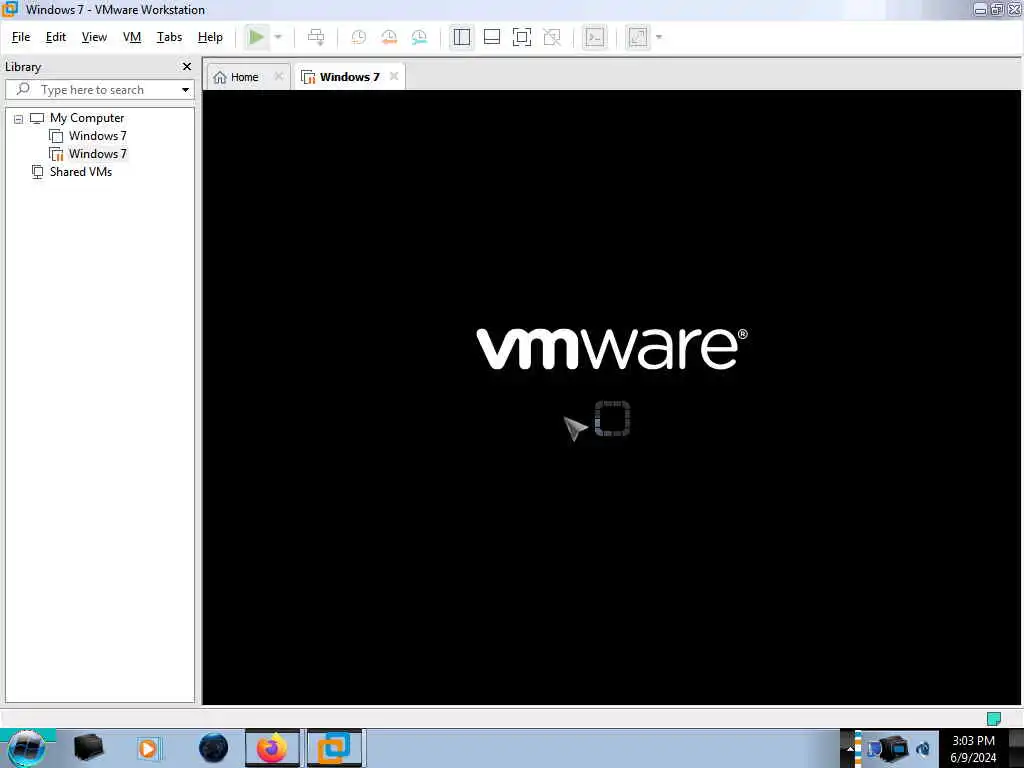Select the paused Windows 7 VM entry
The height and width of the screenshot is (768, 1024).
coord(97,154)
